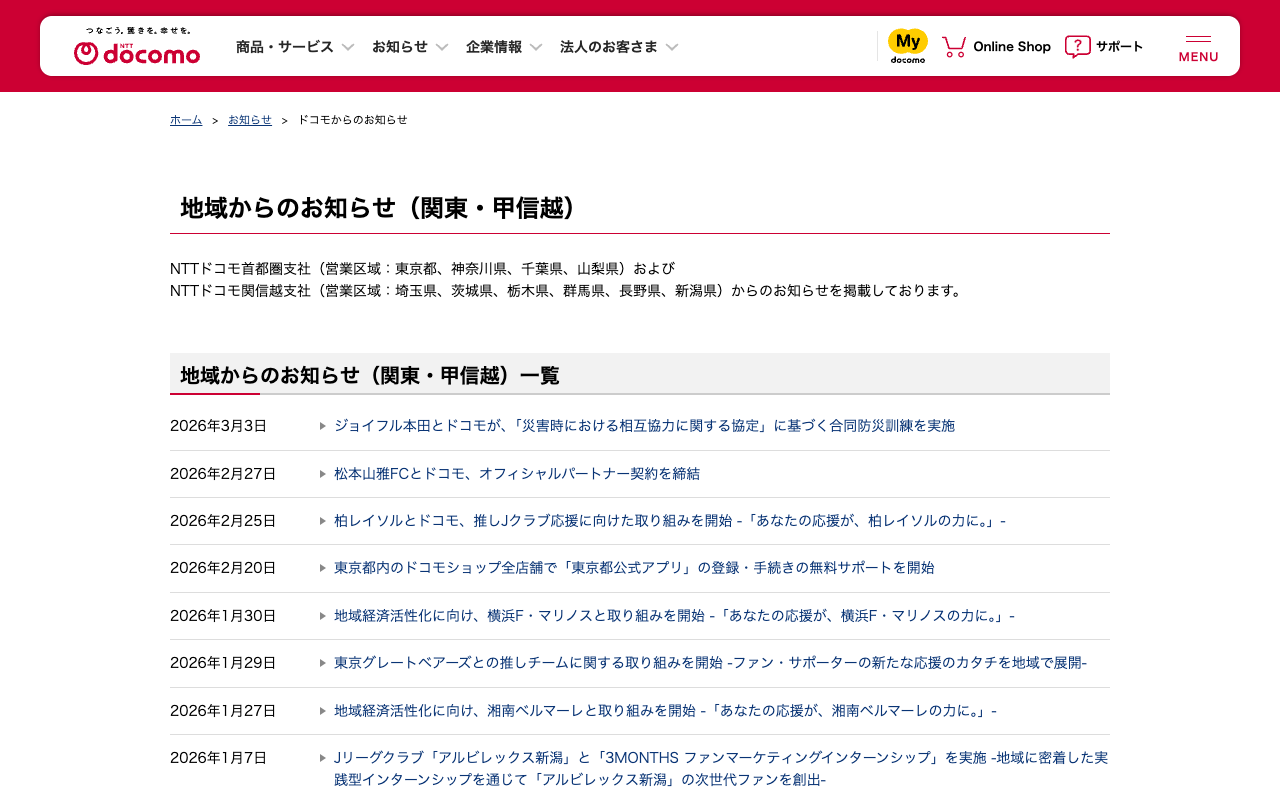1280x800 pixels.
Task: Select the date 2026年2月27日
Action: [x=223, y=474]
